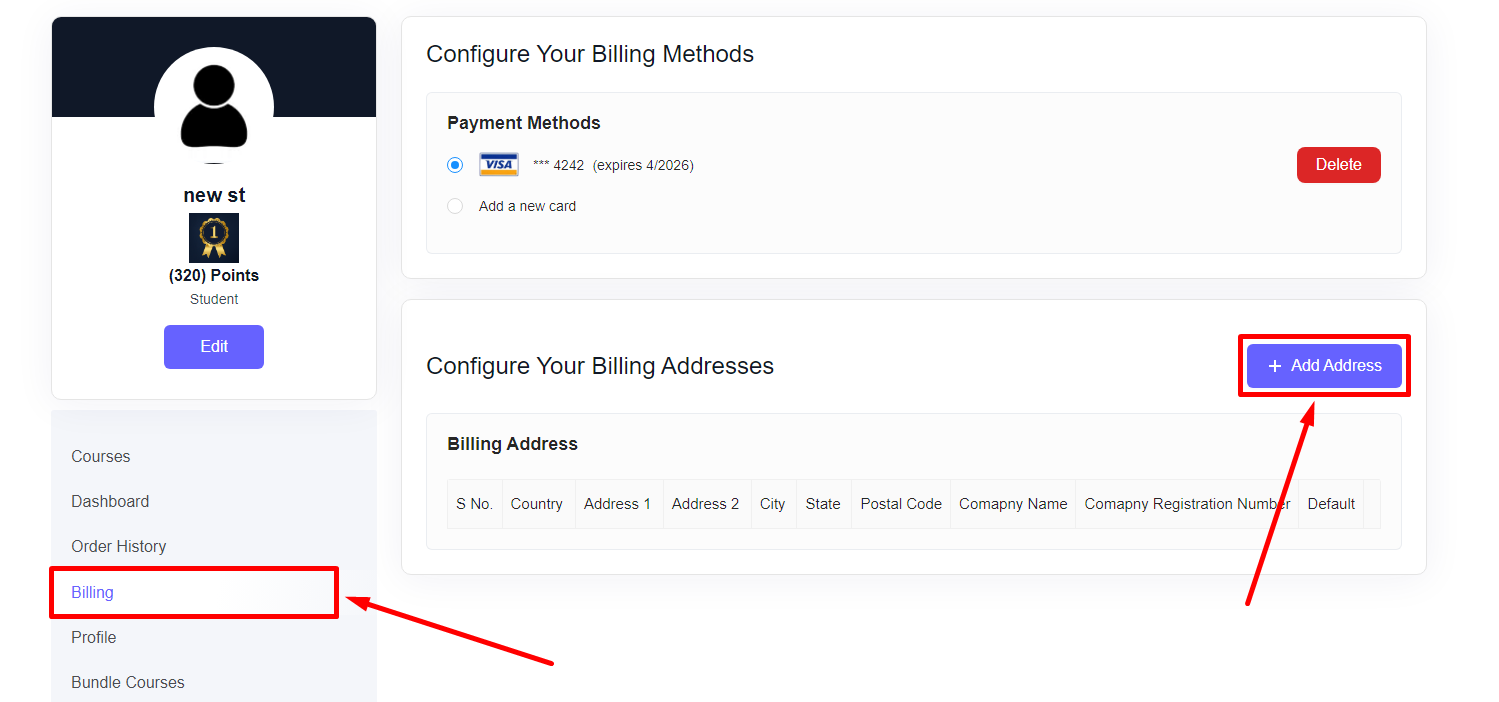The width and height of the screenshot is (1499, 702).
Task: Click the (320) Points text
Action: 214,275
